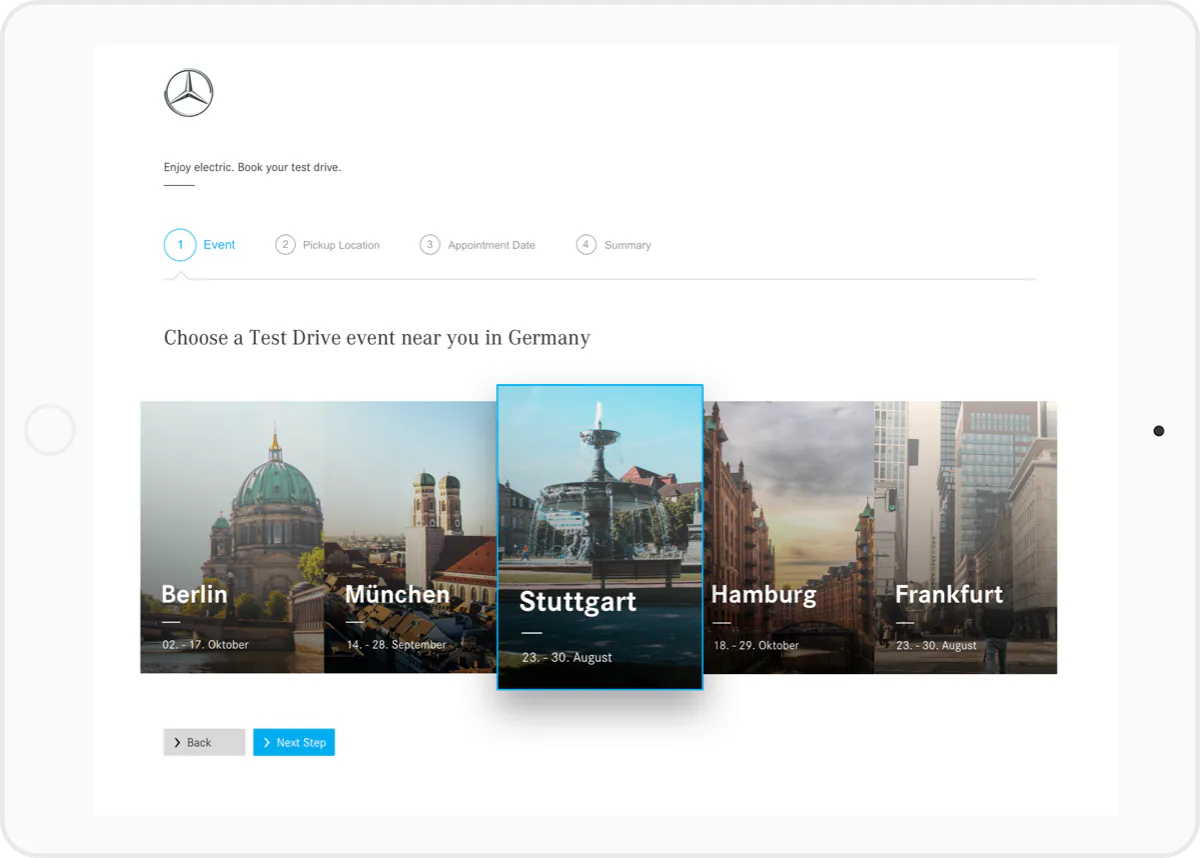
Task: Choose the München event card
Action: pyautogui.click(x=410, y=537)
